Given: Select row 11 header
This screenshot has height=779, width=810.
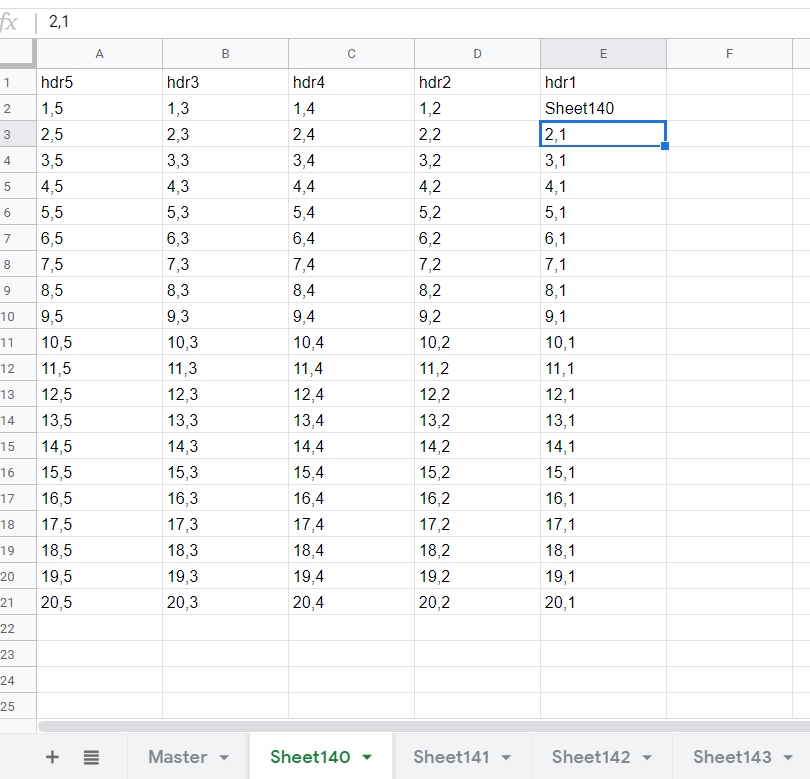Looking at the screenshot, I should 17,342.
